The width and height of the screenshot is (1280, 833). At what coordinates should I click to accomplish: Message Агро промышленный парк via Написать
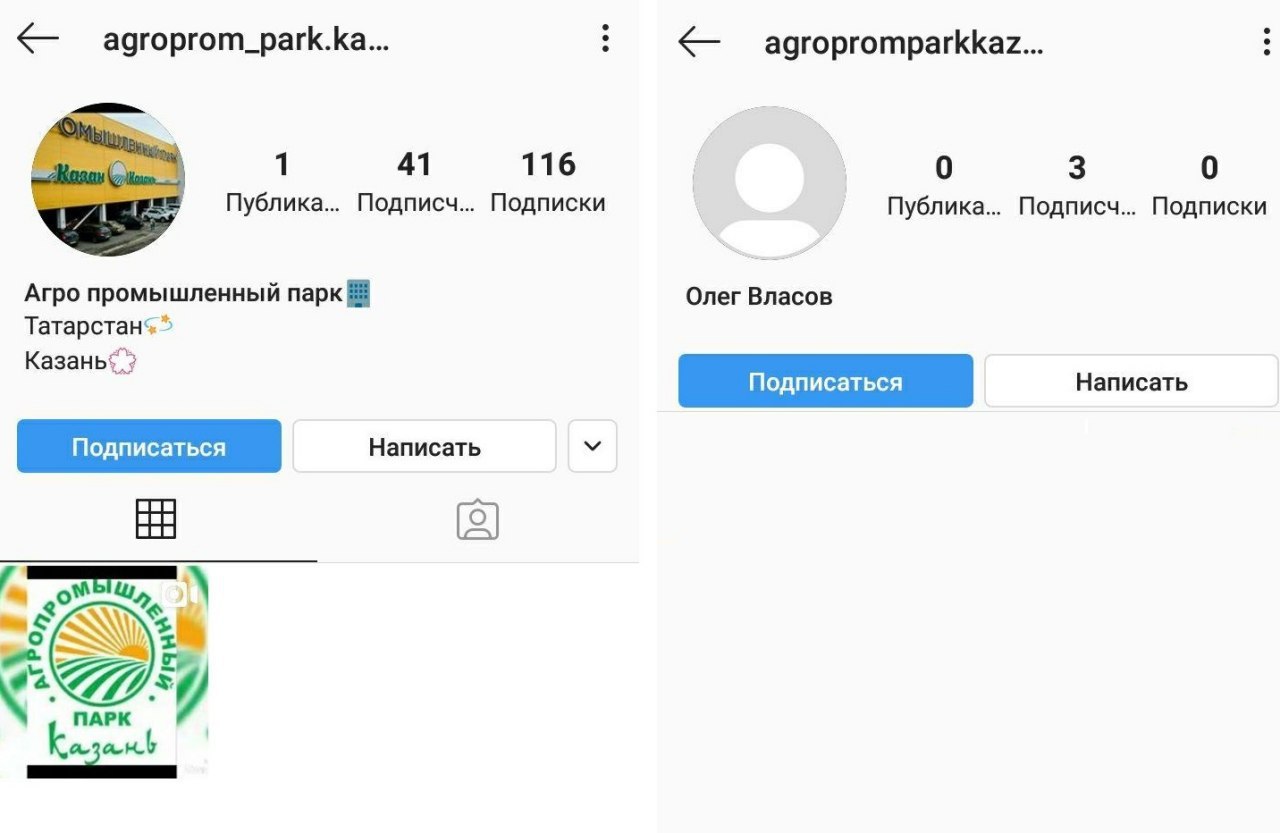coord(424,446)
